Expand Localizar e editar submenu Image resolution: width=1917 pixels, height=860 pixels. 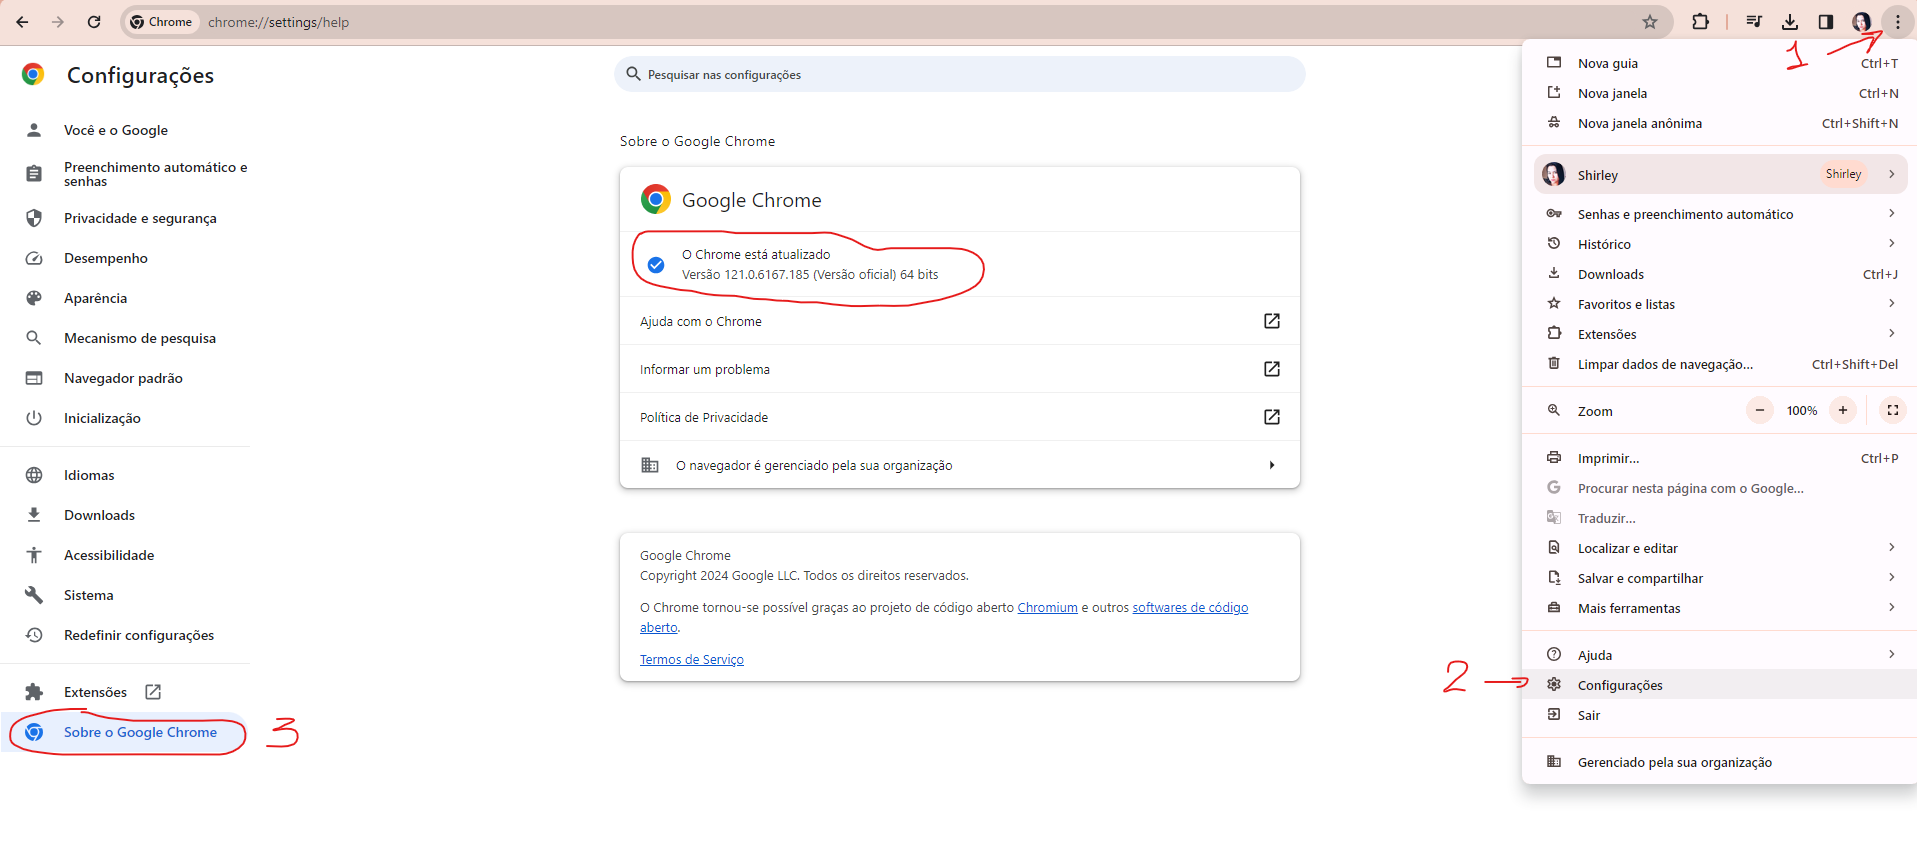pyautogui.click(x=1719, y=548)
